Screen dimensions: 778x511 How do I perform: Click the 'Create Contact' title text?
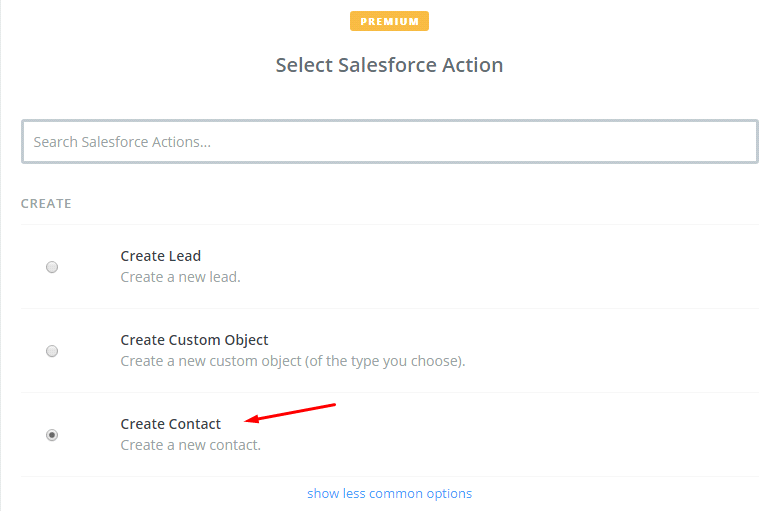tap(171, 424)
